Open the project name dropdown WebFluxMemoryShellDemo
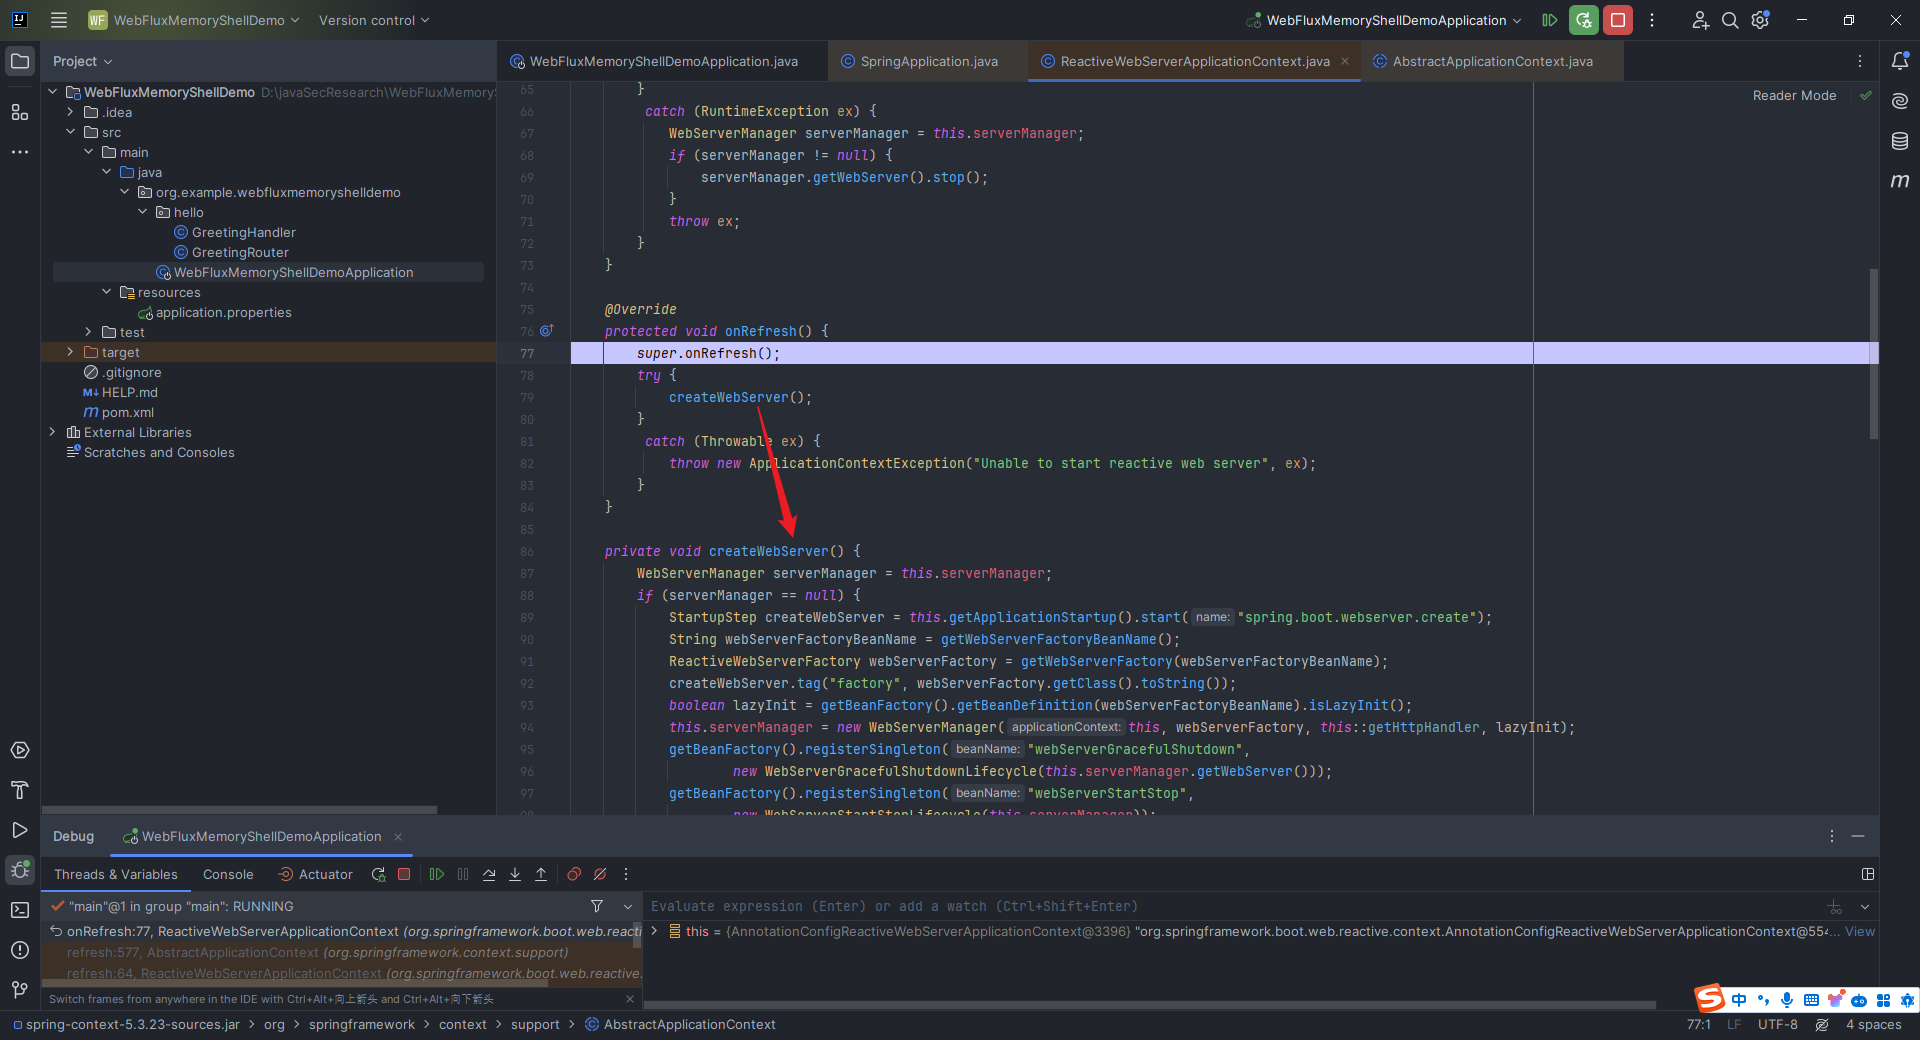1920x1040 pixels. tap(194, 20)
